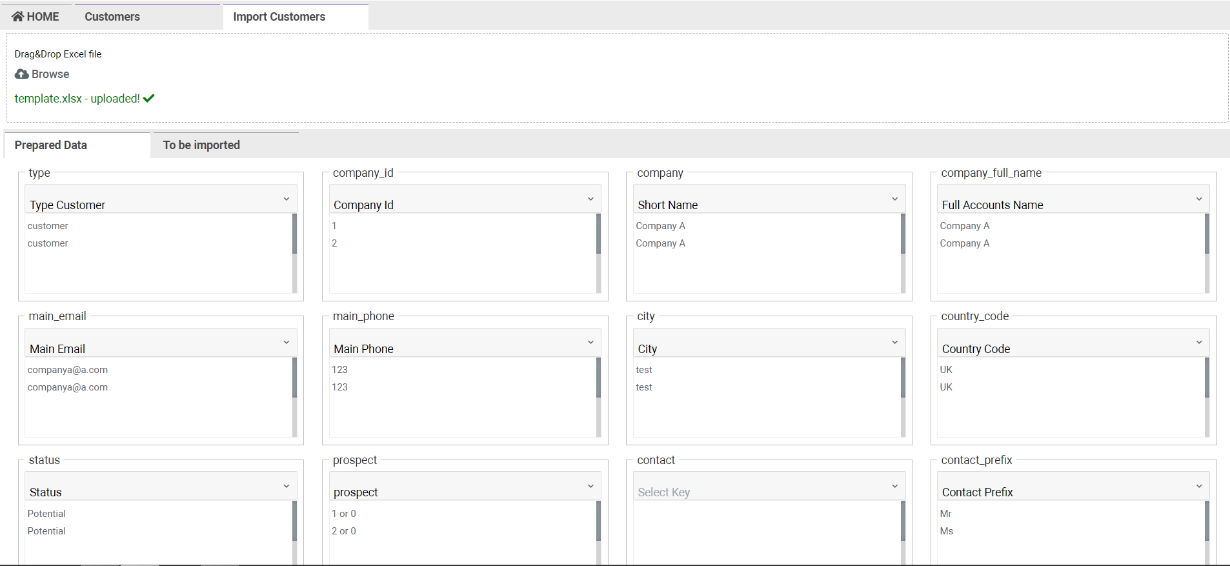Image resolution: width=1230 pixels, height=566 pixels.
Task: Switch to the To be imported tab
Action: tap(201, 145)
